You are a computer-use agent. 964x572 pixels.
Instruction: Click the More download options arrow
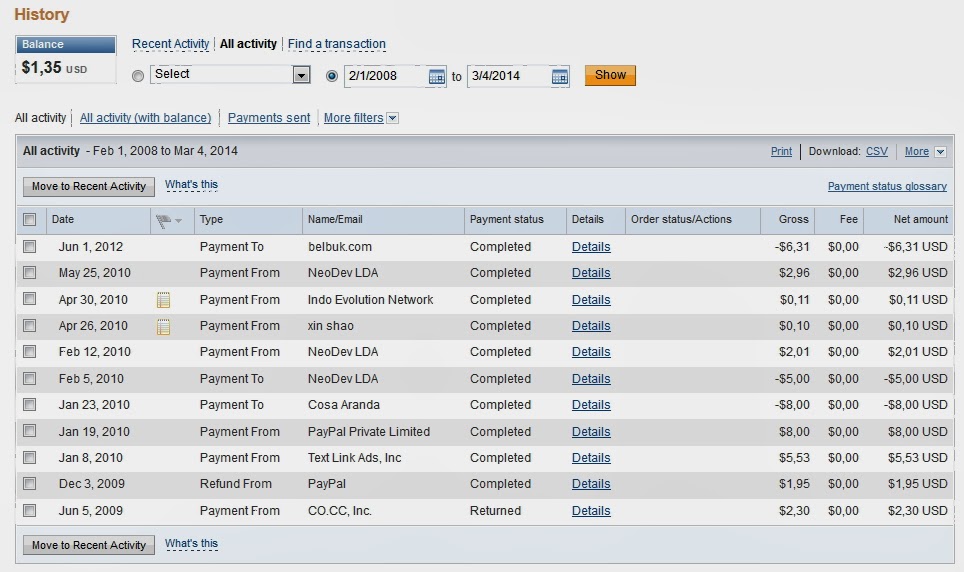pyautogui.click(x=940, y=152)
